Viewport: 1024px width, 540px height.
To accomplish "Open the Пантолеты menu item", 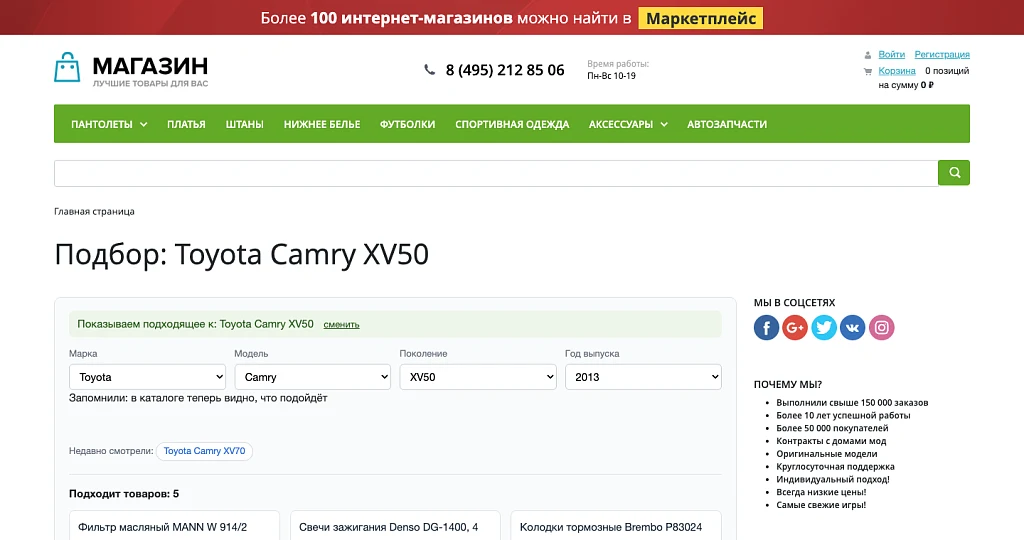I will [x=102, y=124].
